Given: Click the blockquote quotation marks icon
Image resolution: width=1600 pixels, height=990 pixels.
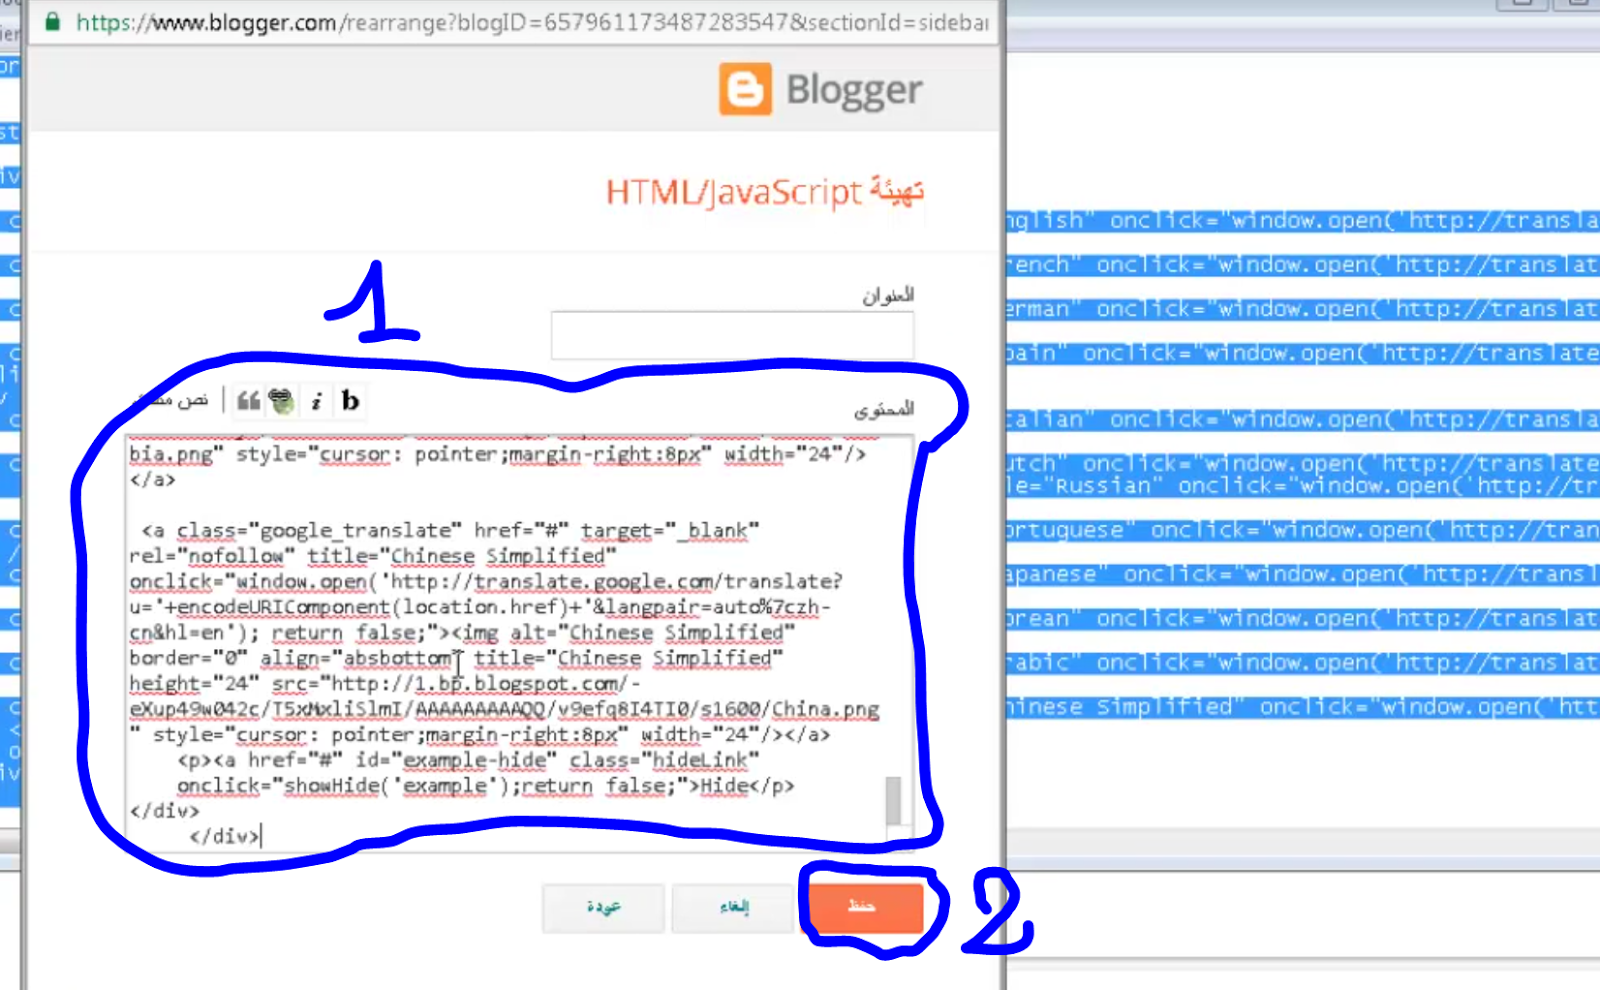Looking at the screenshot, I should (x=248, y=401).
